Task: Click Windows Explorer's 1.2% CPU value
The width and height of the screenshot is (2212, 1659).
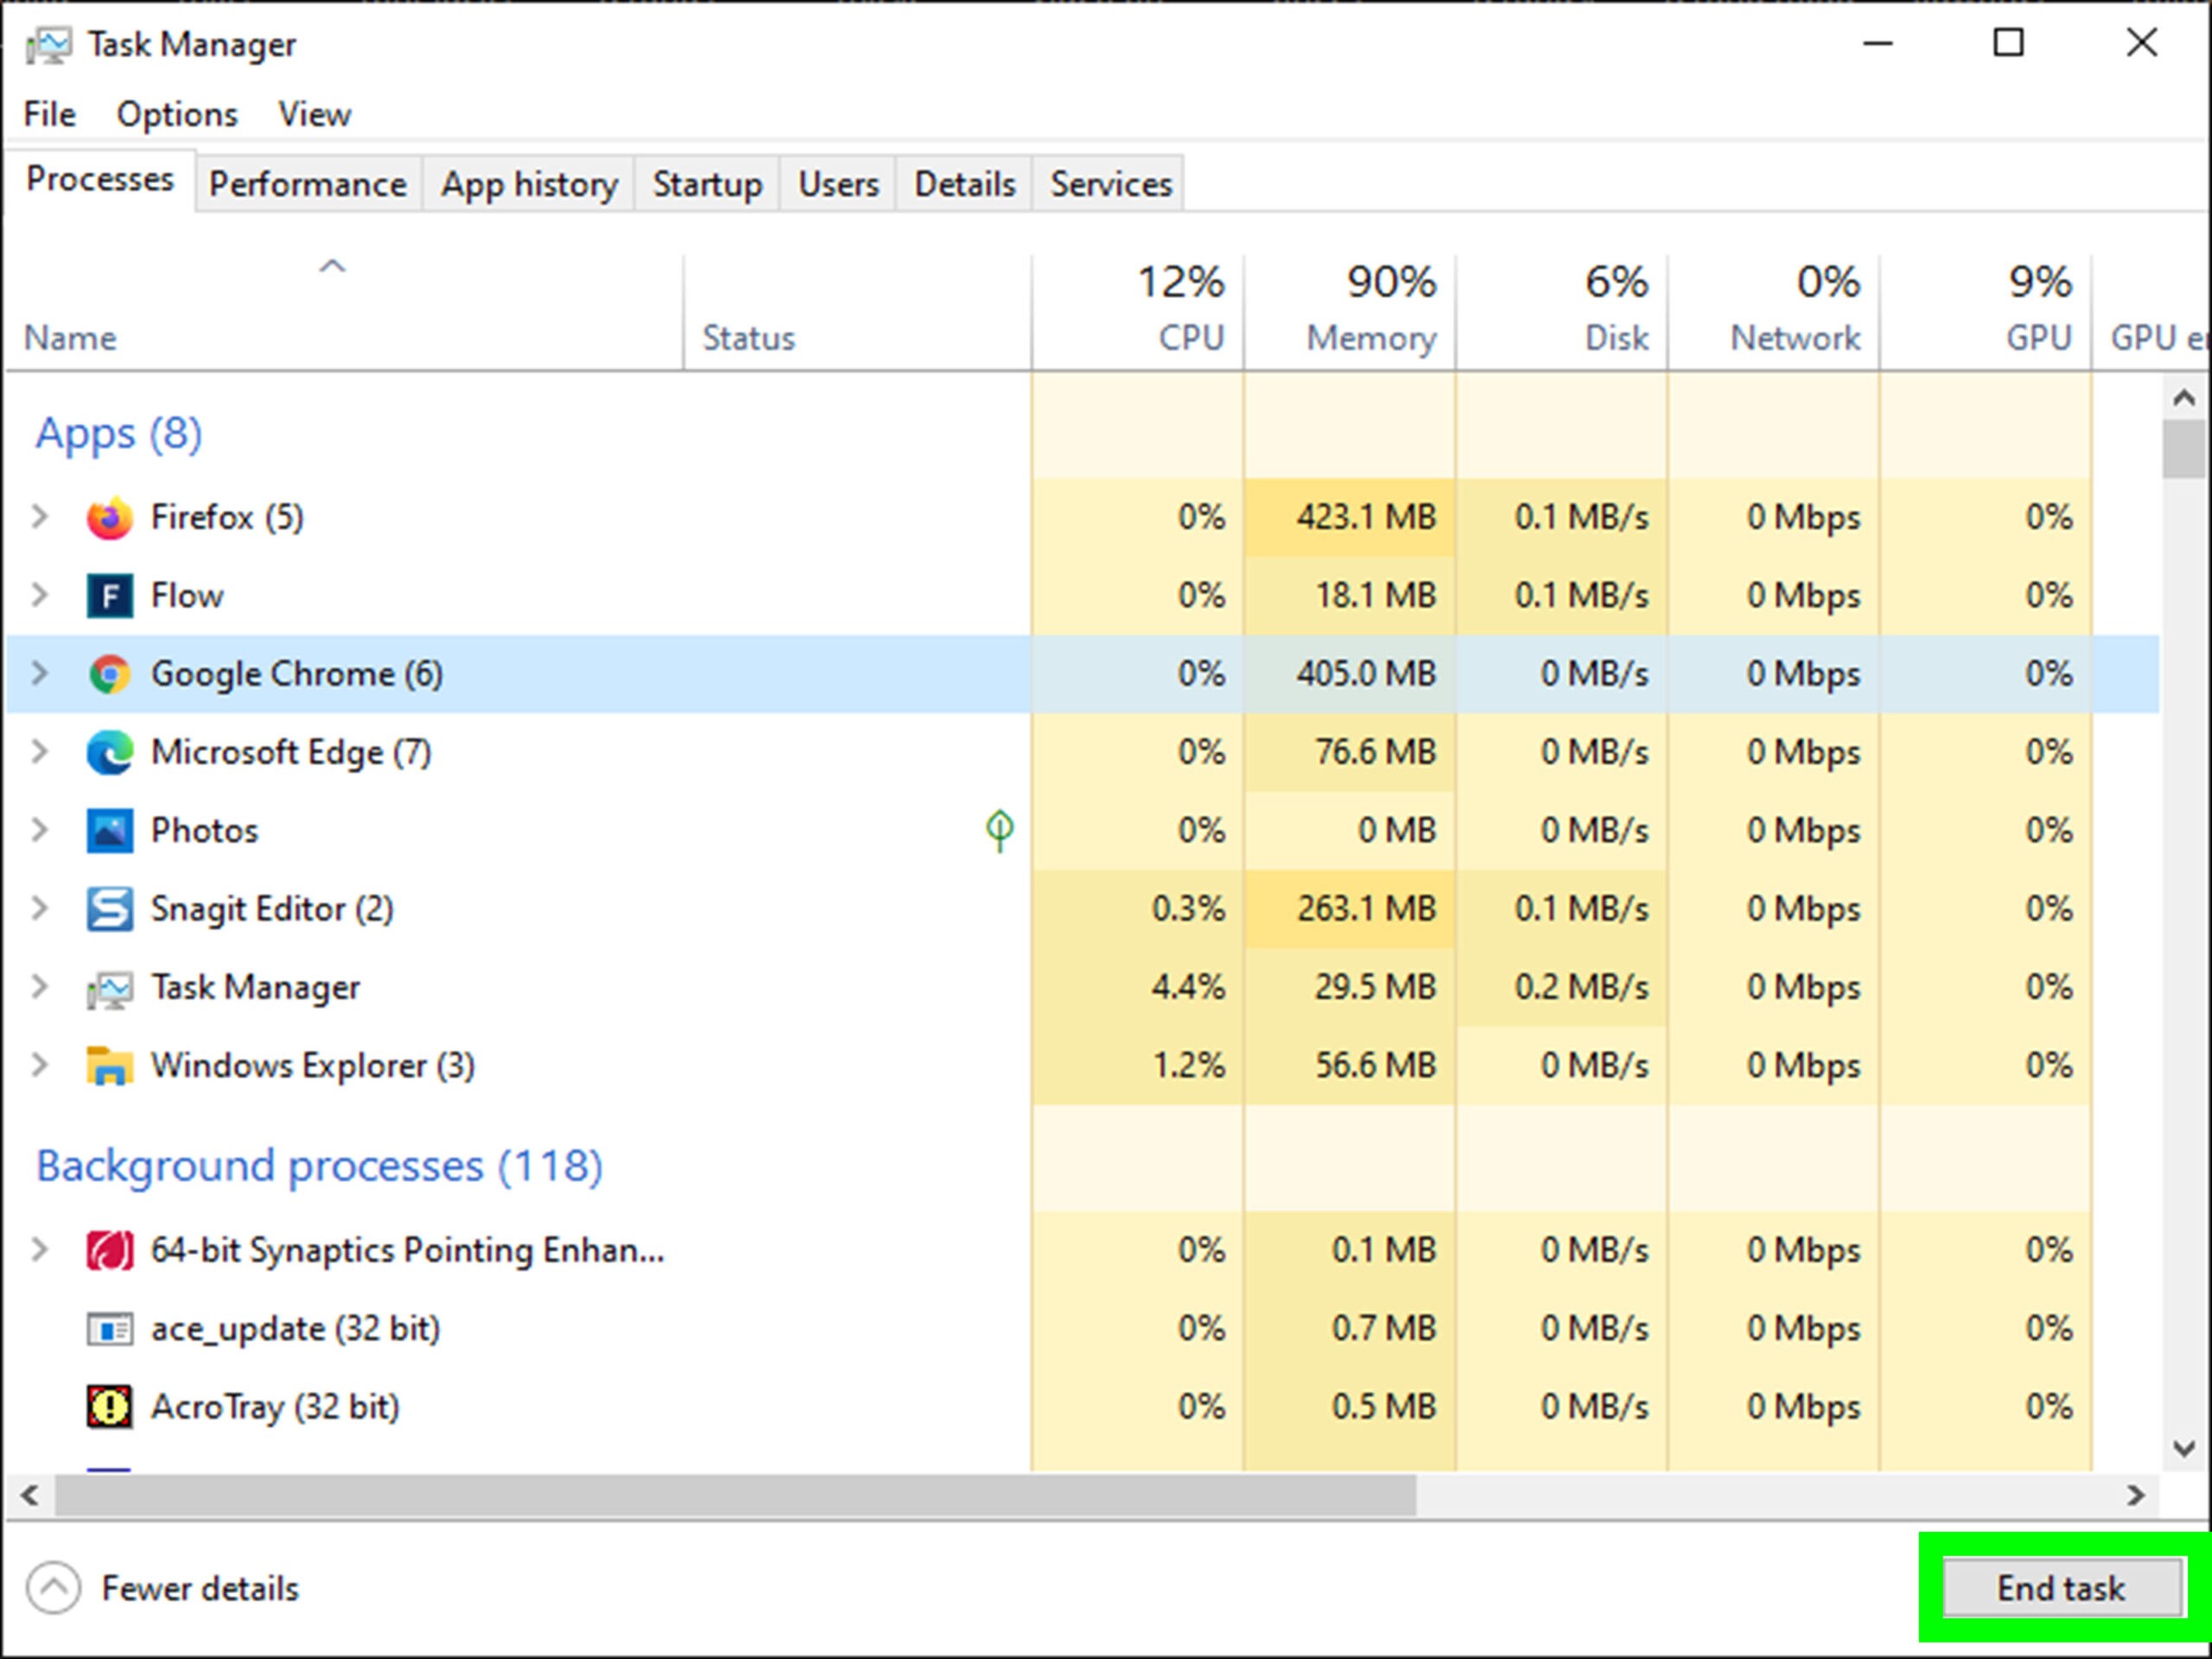Action: click(x=1188, y=1065)
